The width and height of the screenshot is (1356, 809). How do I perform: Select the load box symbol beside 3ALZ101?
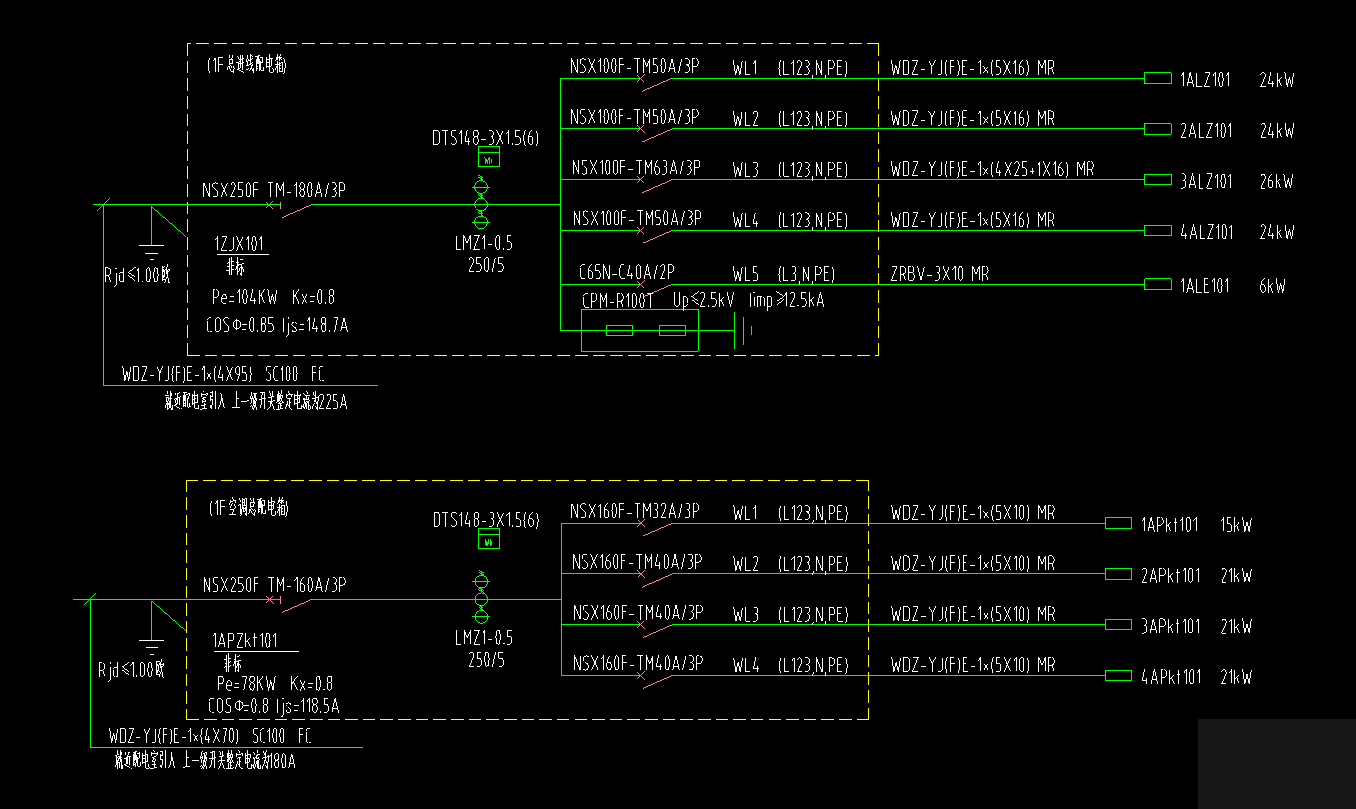point(1157,180)
